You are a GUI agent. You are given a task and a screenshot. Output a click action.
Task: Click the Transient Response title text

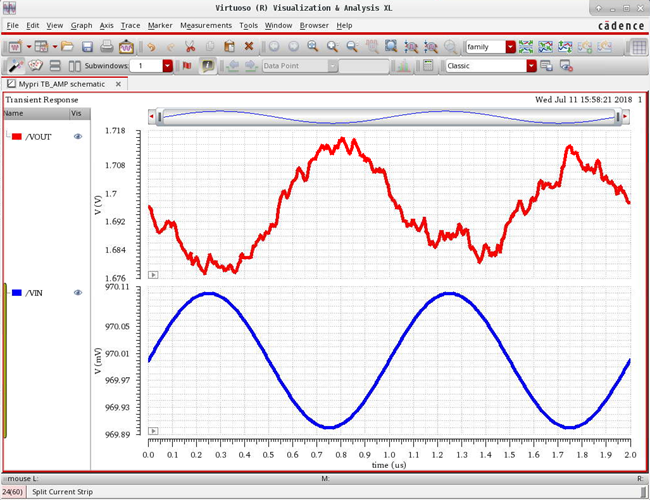click(x=42, y=100)
